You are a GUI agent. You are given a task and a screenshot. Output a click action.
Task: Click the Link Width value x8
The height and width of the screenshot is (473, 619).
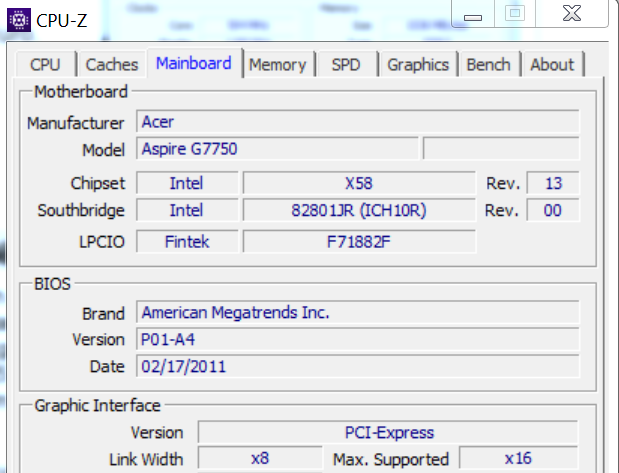pyautogui.click(x=260, y=458)
